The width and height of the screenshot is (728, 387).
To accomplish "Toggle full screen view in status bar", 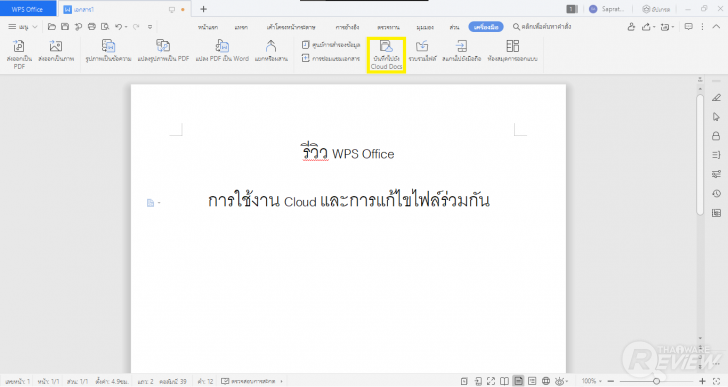I will (491, 381).
